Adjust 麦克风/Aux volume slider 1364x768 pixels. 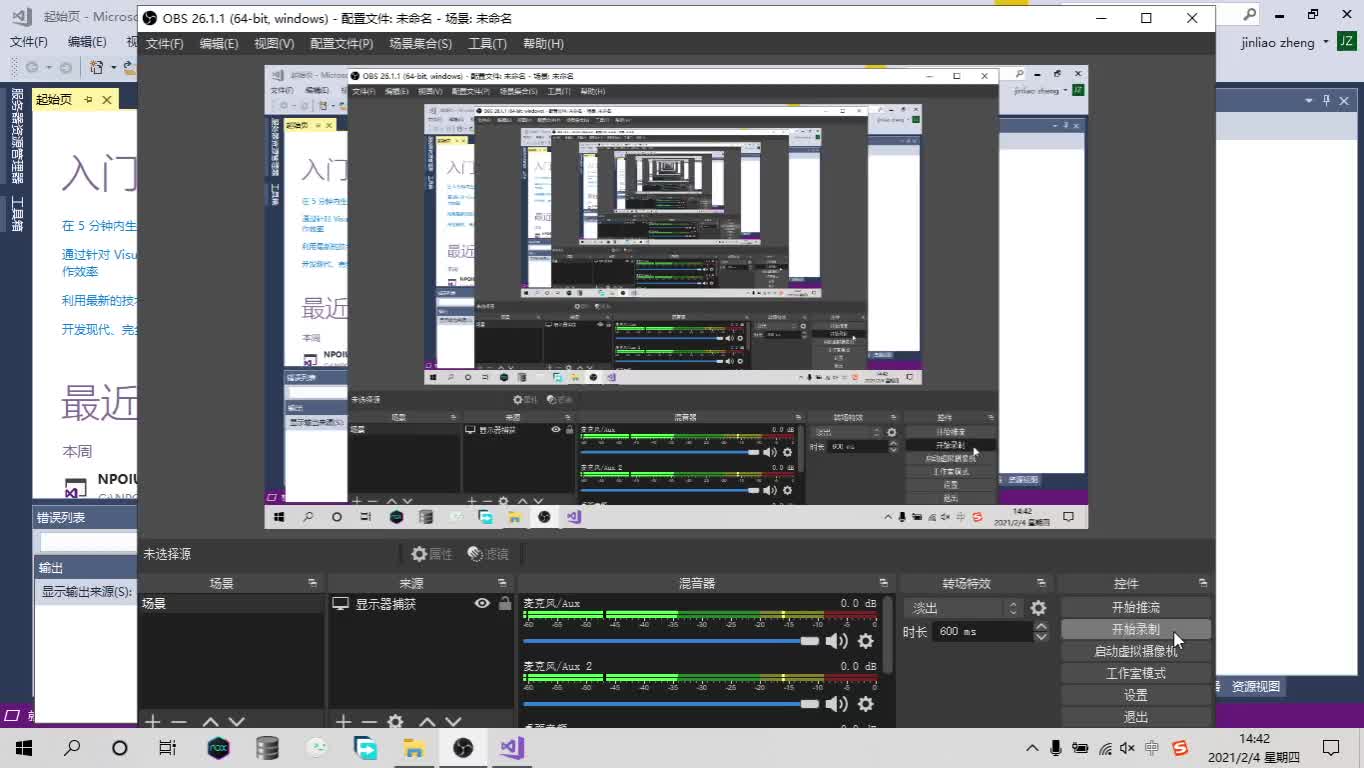coord(671,641)
